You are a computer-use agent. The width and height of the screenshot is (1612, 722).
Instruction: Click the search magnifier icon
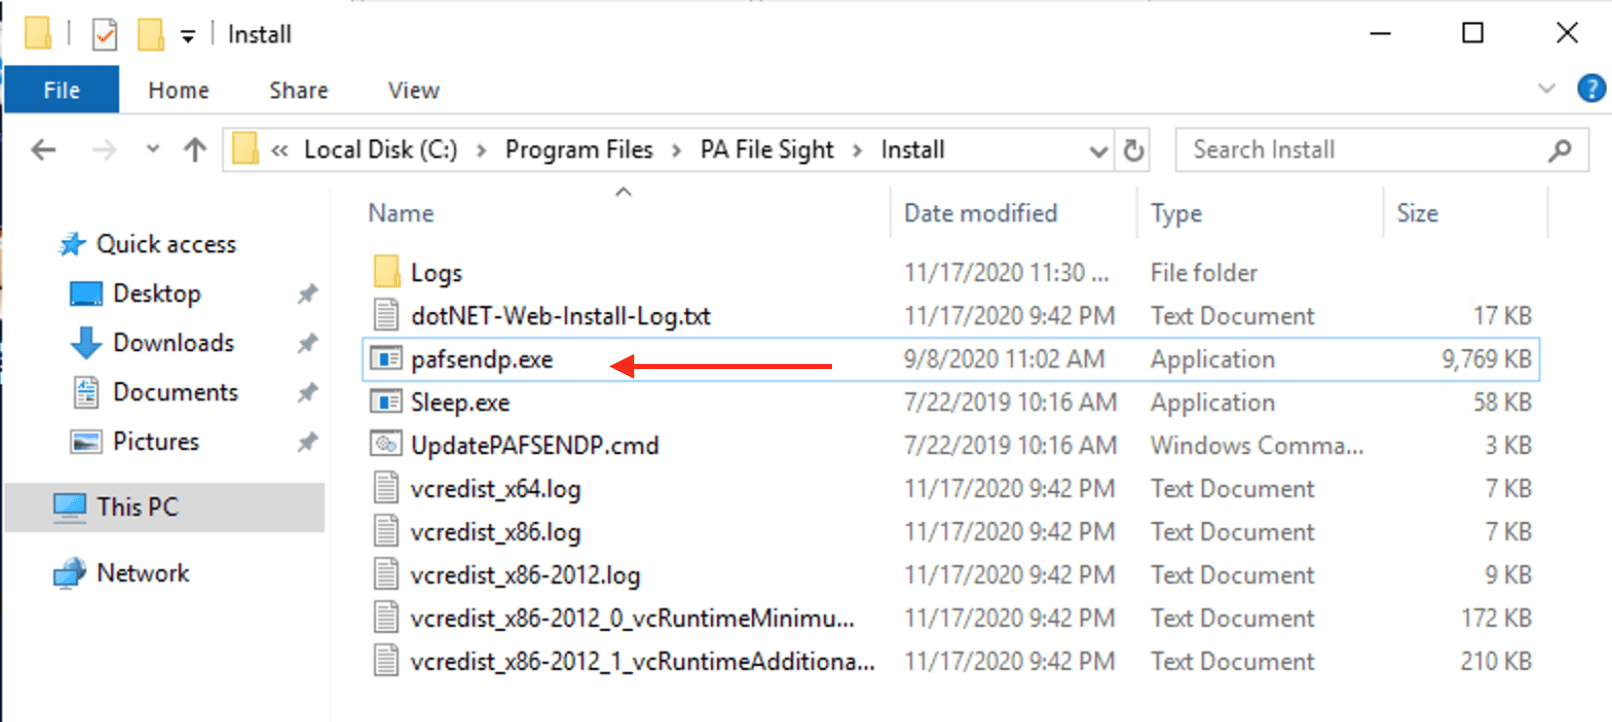[1559, 150]
